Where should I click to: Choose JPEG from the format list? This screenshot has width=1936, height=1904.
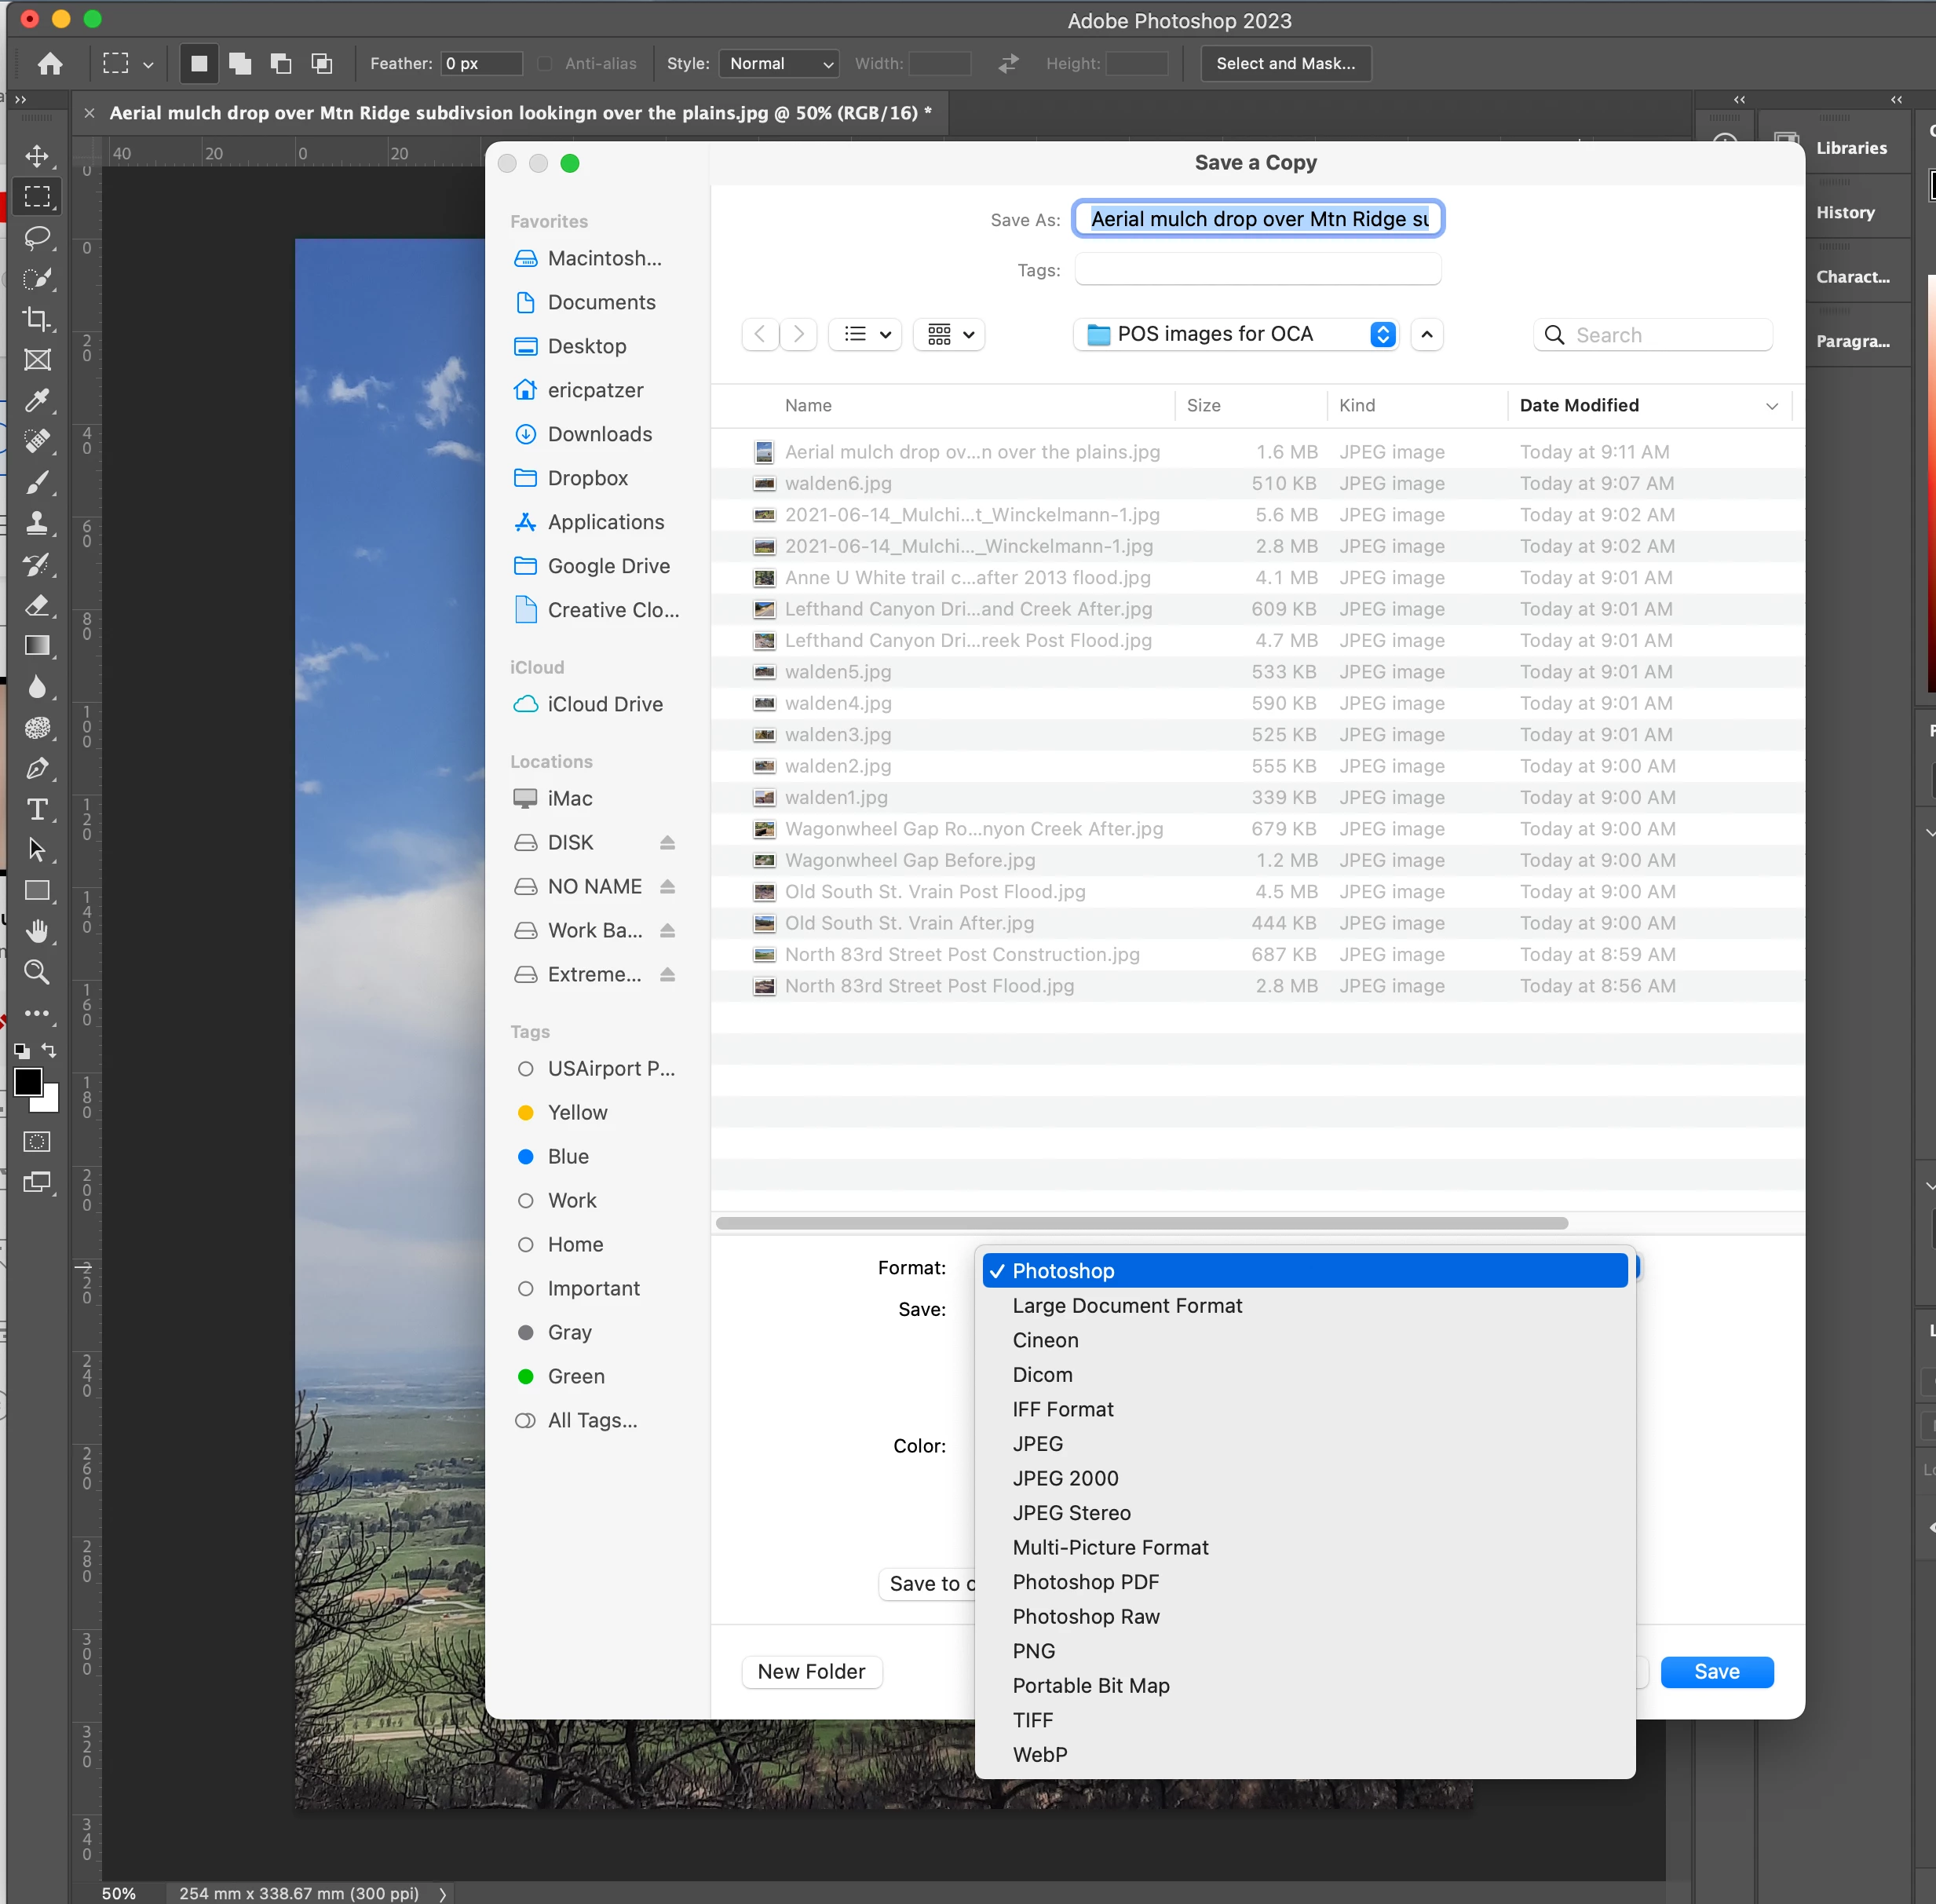click(1037, 1444)
